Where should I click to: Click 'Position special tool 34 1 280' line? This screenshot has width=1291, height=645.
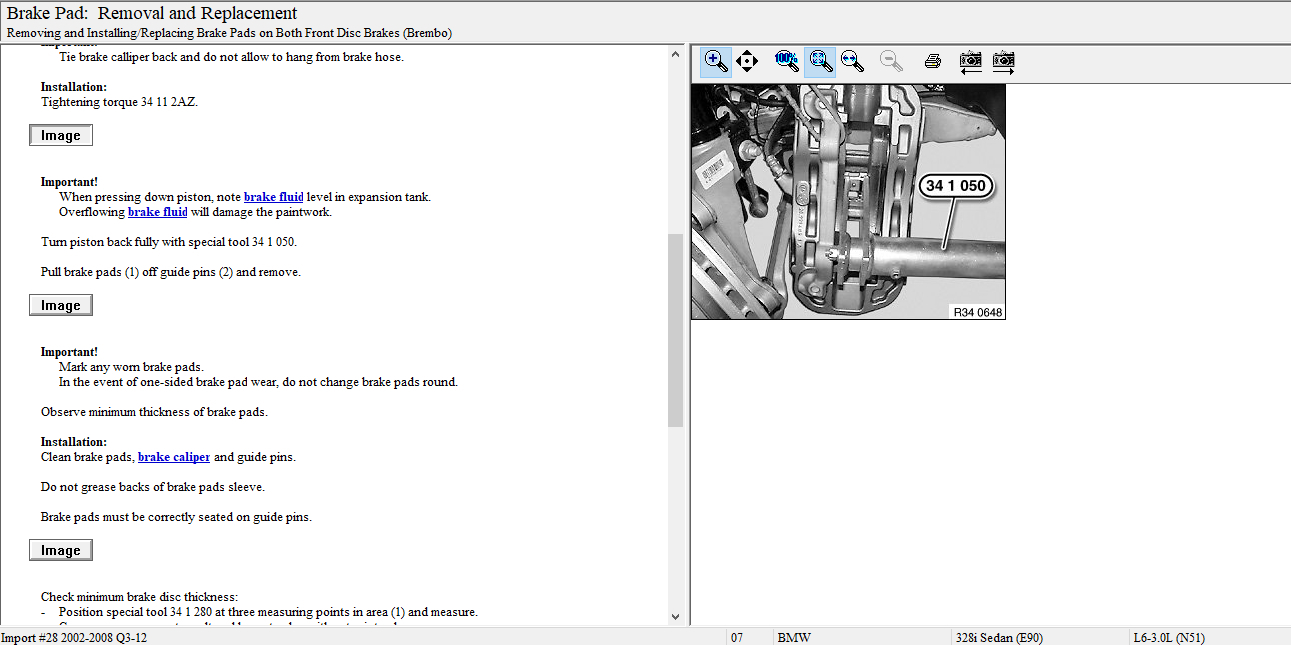[268, 612]
